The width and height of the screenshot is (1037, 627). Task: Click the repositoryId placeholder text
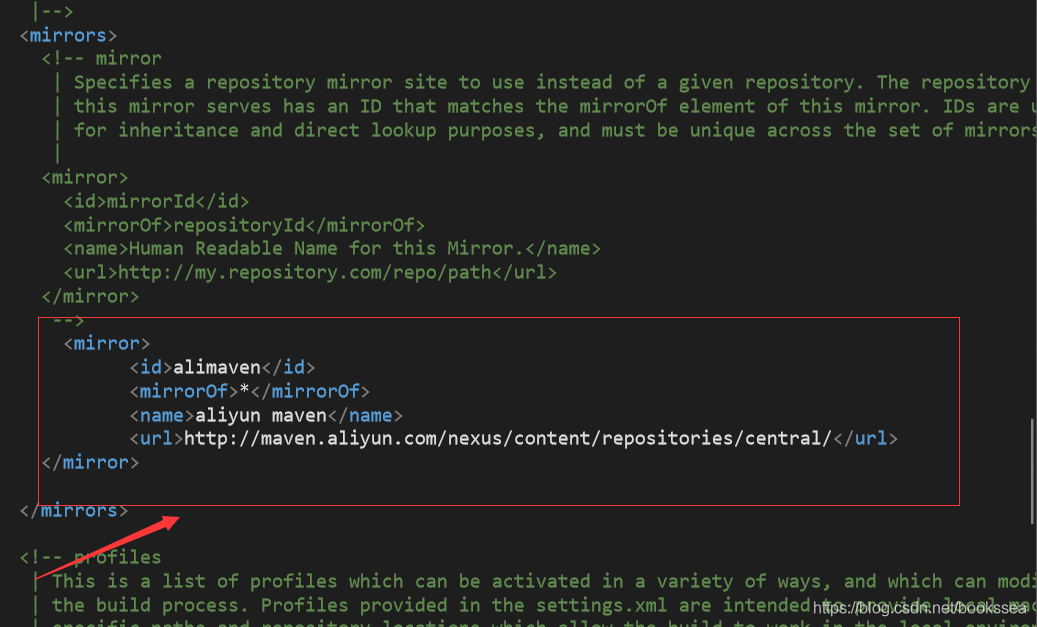click(237, 225)
